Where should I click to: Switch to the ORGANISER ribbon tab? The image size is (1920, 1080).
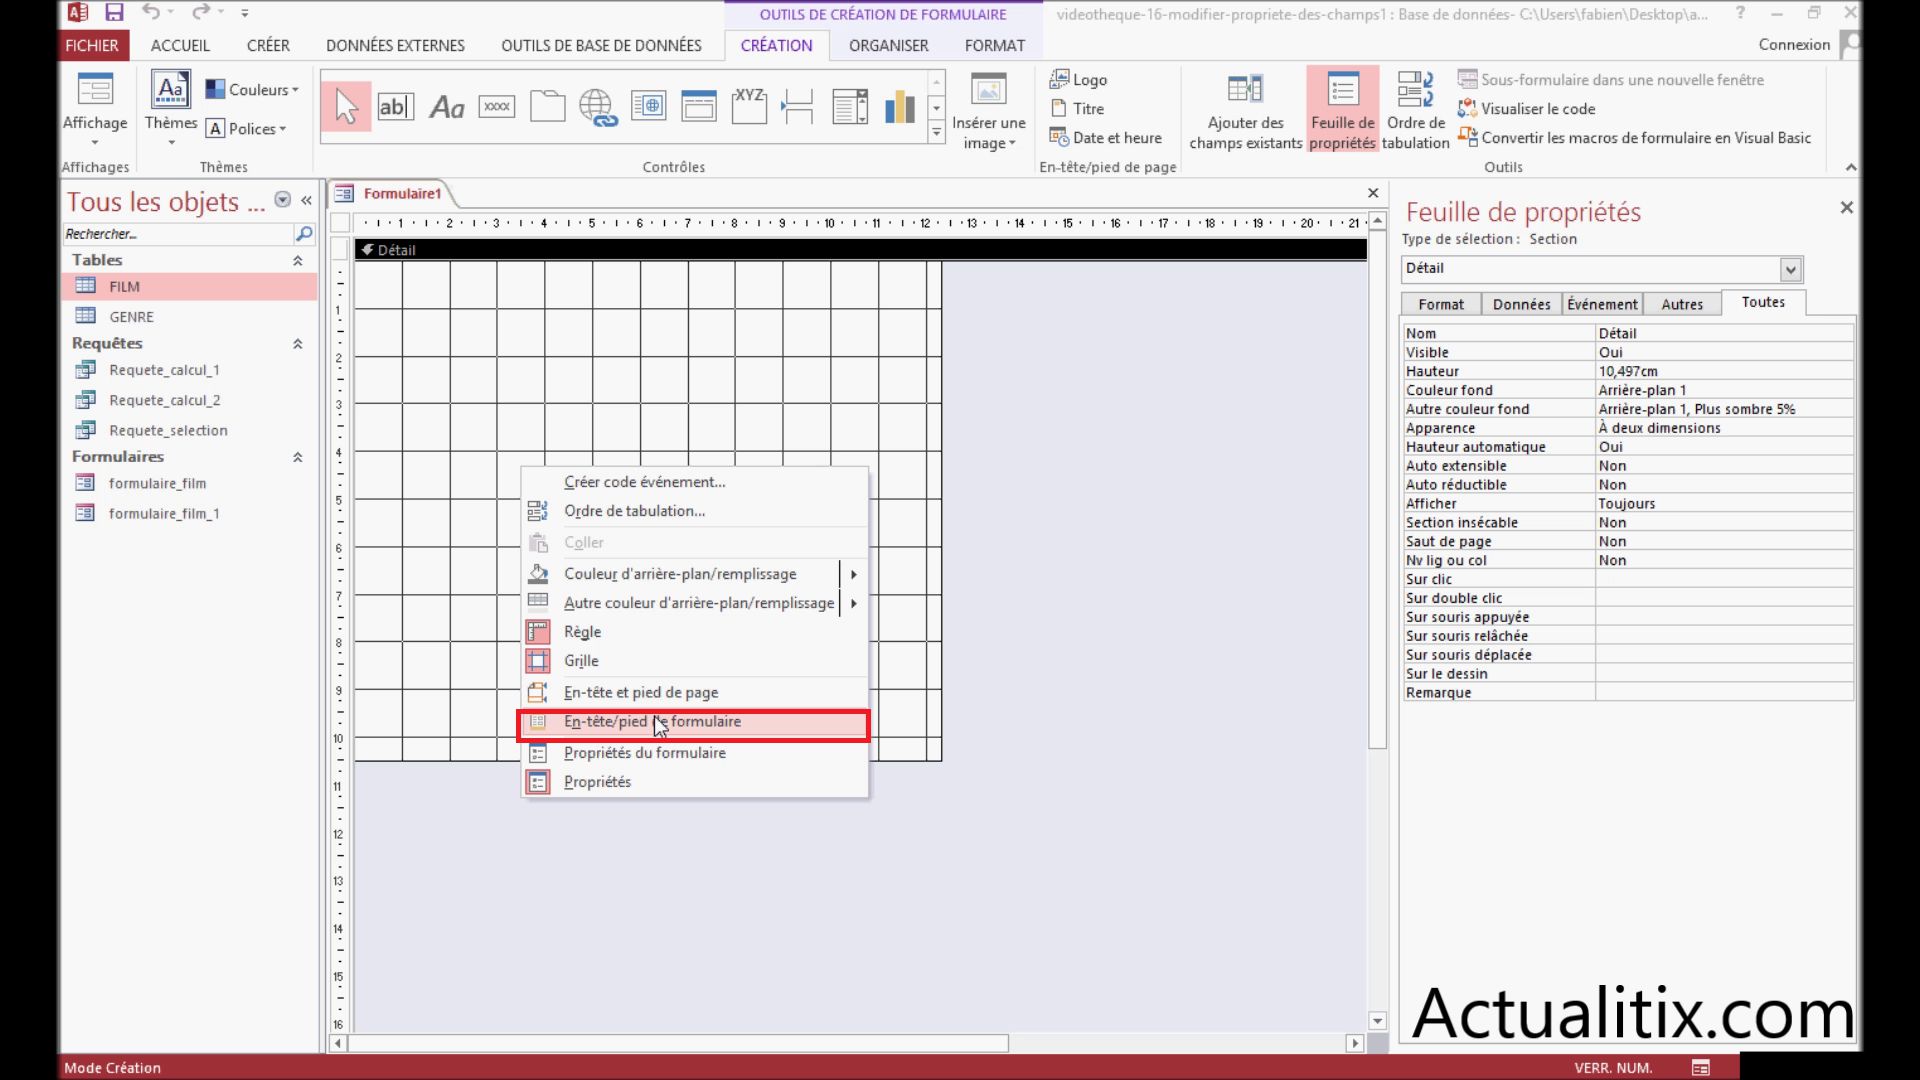pos(888,46)
